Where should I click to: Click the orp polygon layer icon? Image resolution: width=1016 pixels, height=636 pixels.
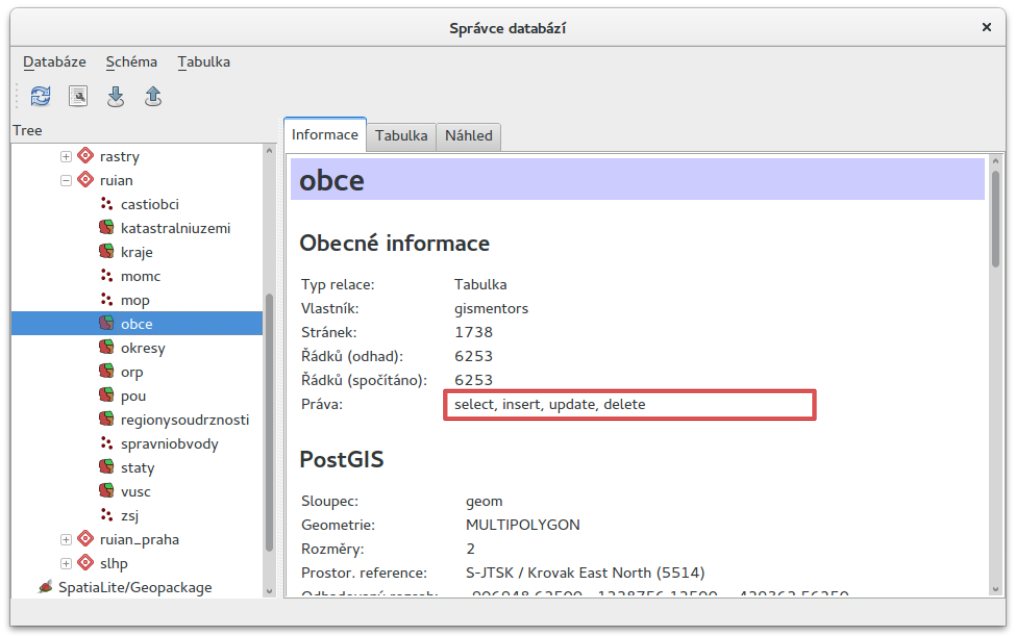(x=106, y=371)
